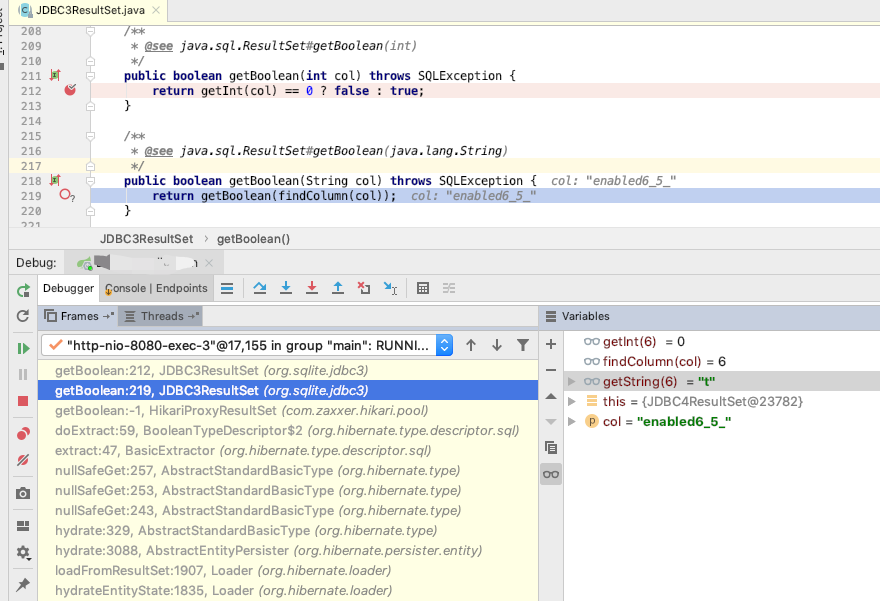Viewport: 880px width, 601px height.
Task: Click the Trace Current Stream Chain icon
Action: click(x=449, y=288)
